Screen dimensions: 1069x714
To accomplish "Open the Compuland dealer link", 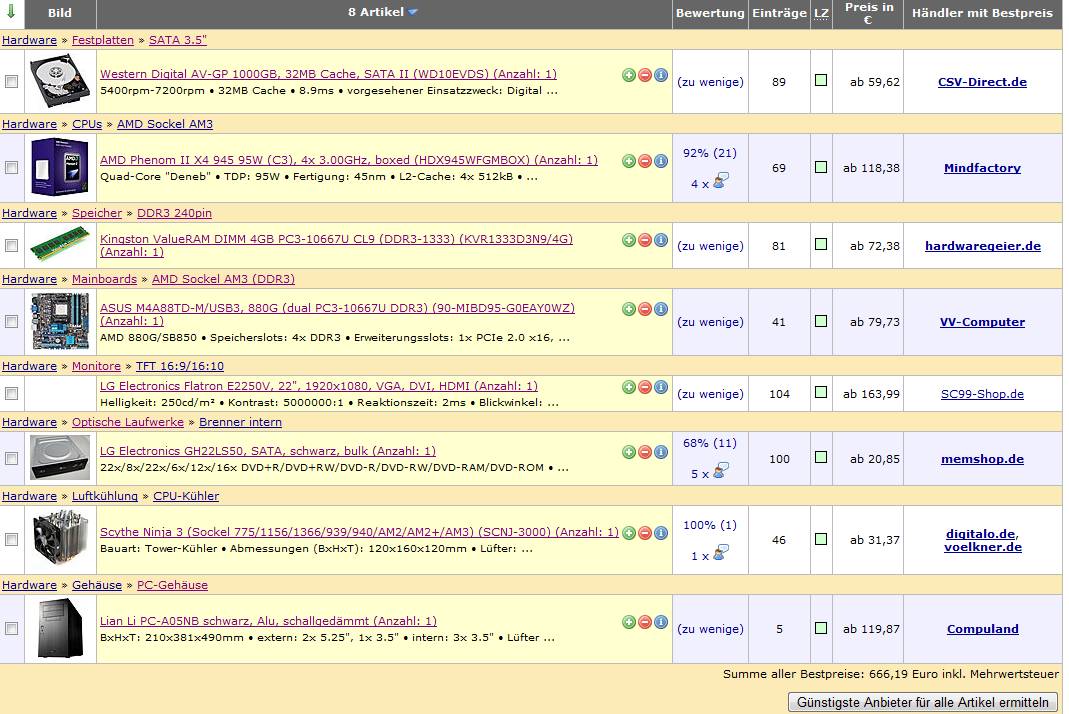I will click(982, 629).
